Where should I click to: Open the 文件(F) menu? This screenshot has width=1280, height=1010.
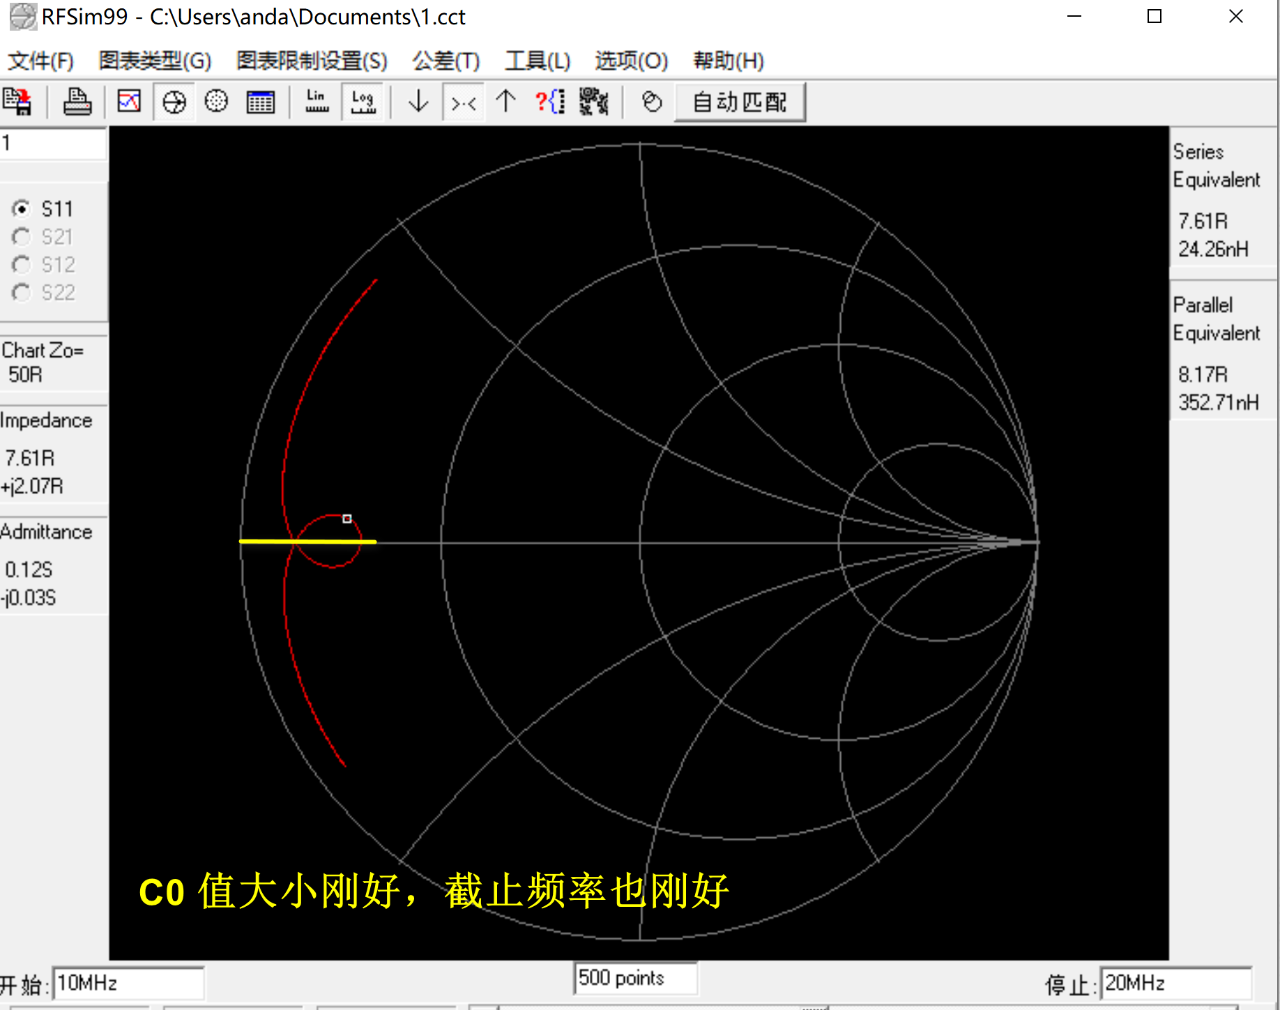click(x=41, y=61)
